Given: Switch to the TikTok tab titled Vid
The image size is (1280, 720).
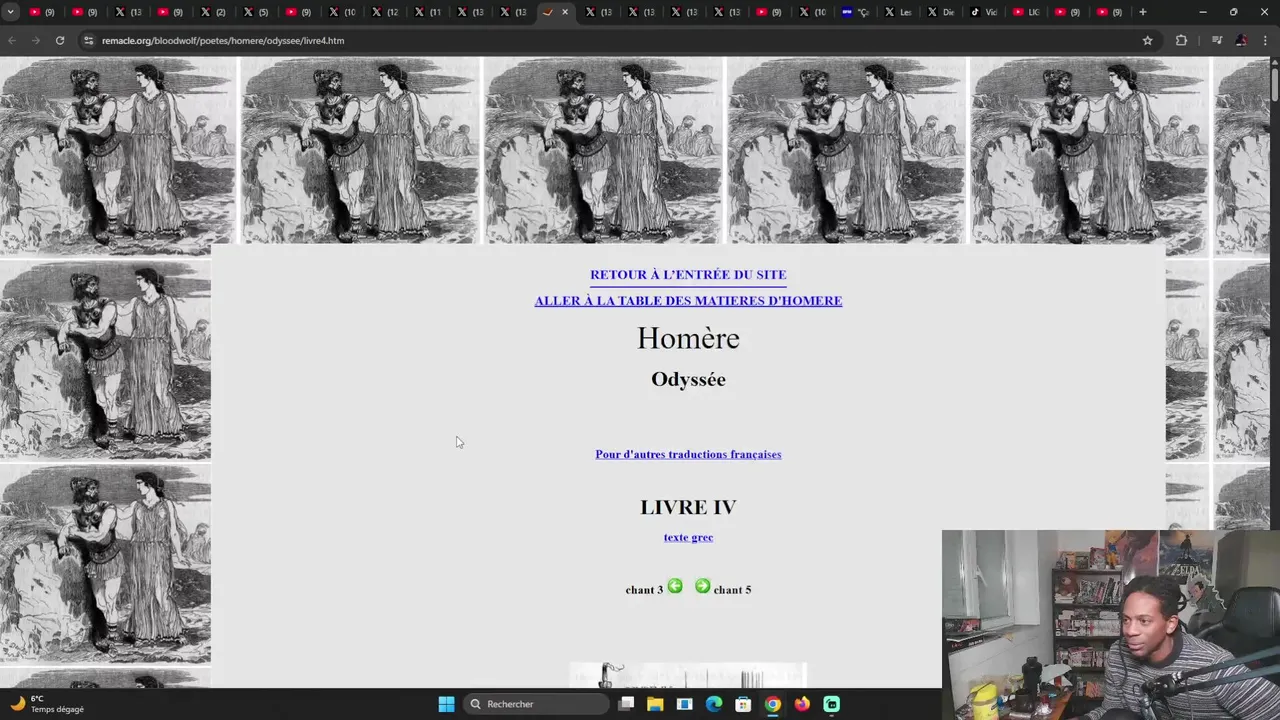Looking at the screenshot, I should pos(984,12).
